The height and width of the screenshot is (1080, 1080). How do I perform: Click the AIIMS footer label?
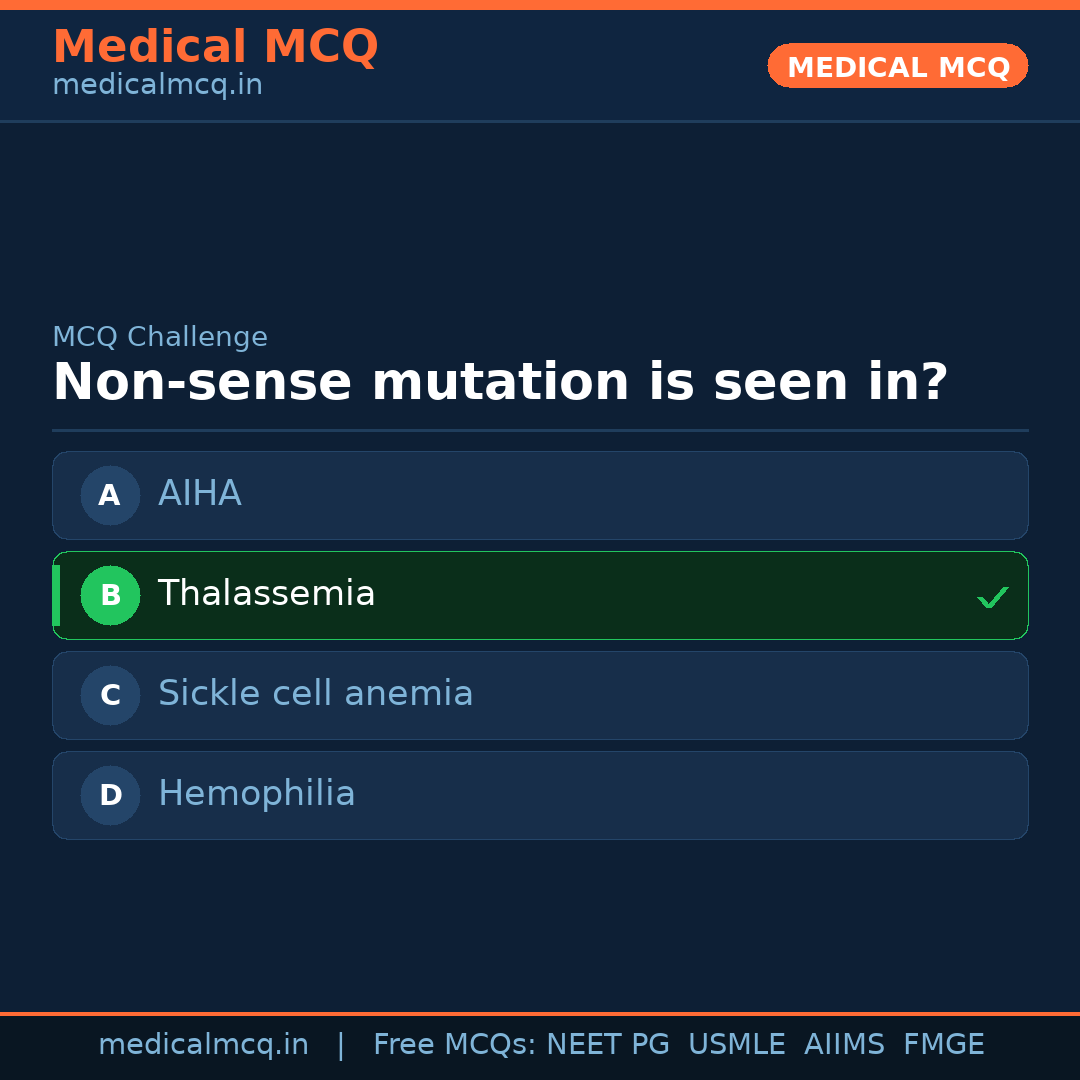click(844, 1045)
